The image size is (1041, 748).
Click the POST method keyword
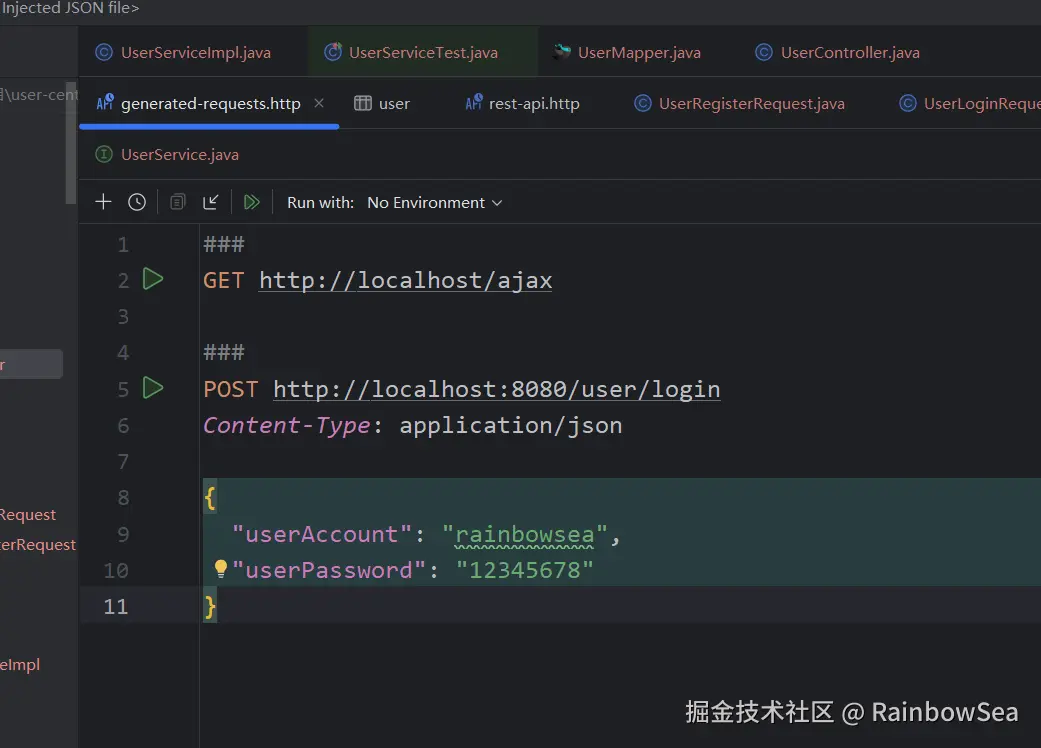point(230,390)
